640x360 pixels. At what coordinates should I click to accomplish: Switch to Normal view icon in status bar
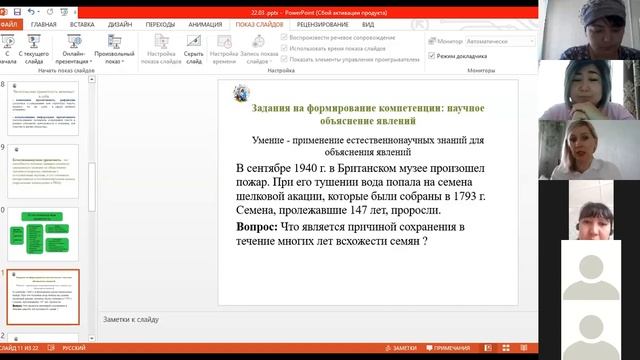click(x=488, y=348)
